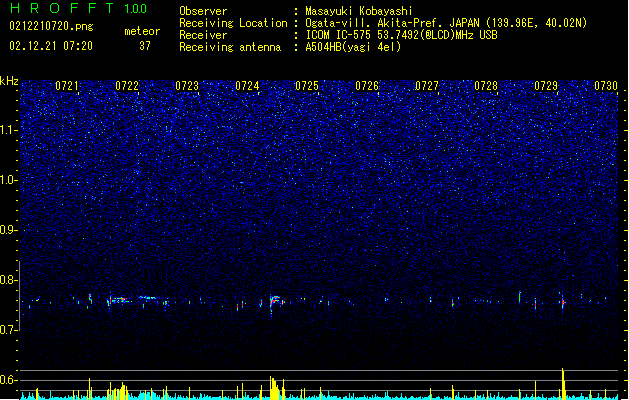The image size is (629, 400).
Task: Click the 0728 time marker
Action: 486,86
